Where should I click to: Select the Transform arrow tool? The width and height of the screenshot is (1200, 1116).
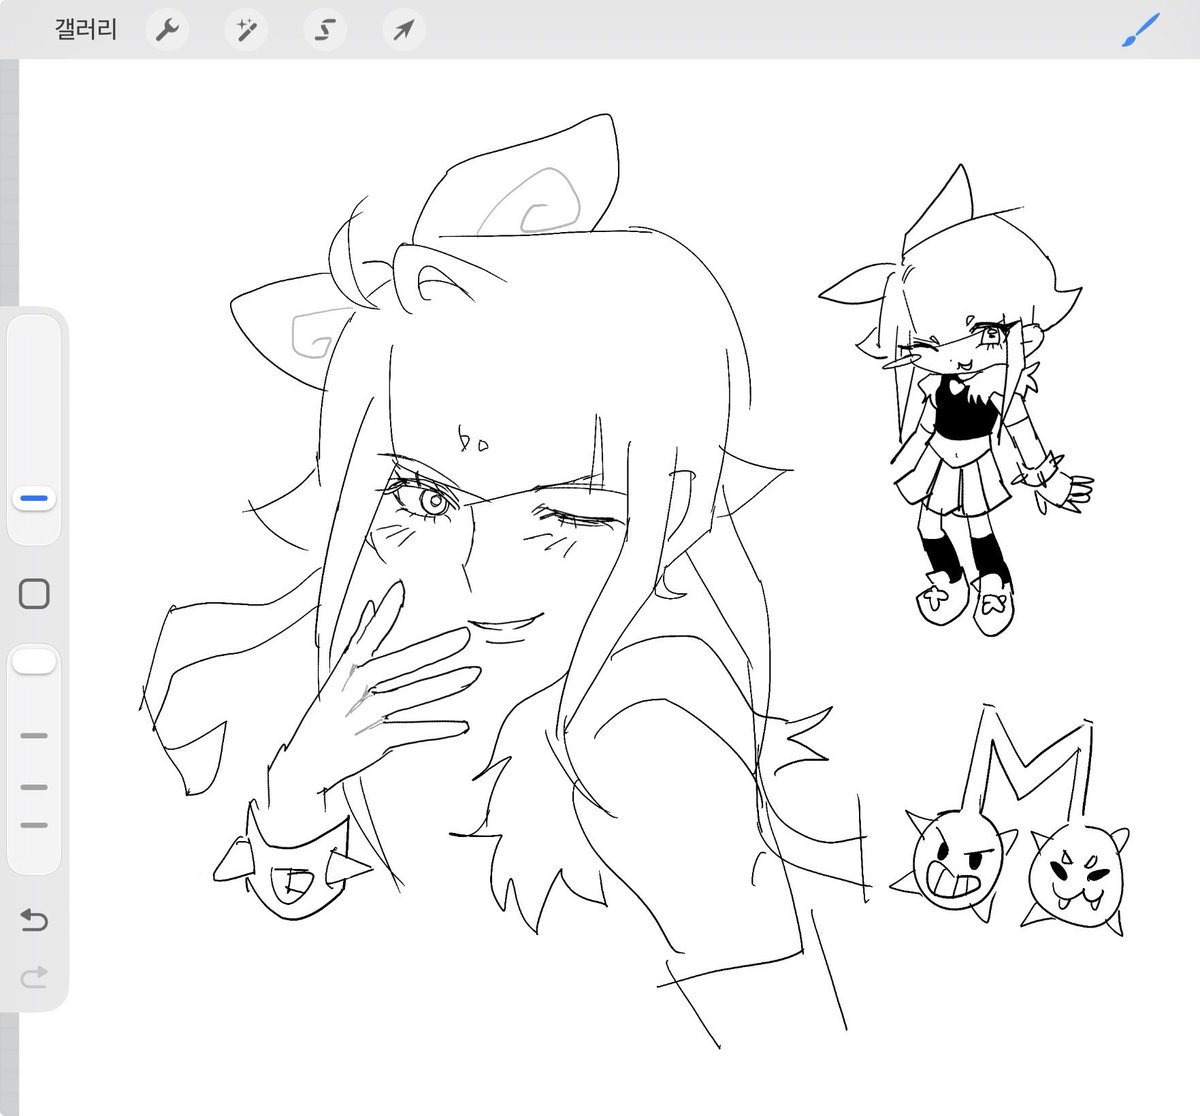tap(403, 30)
